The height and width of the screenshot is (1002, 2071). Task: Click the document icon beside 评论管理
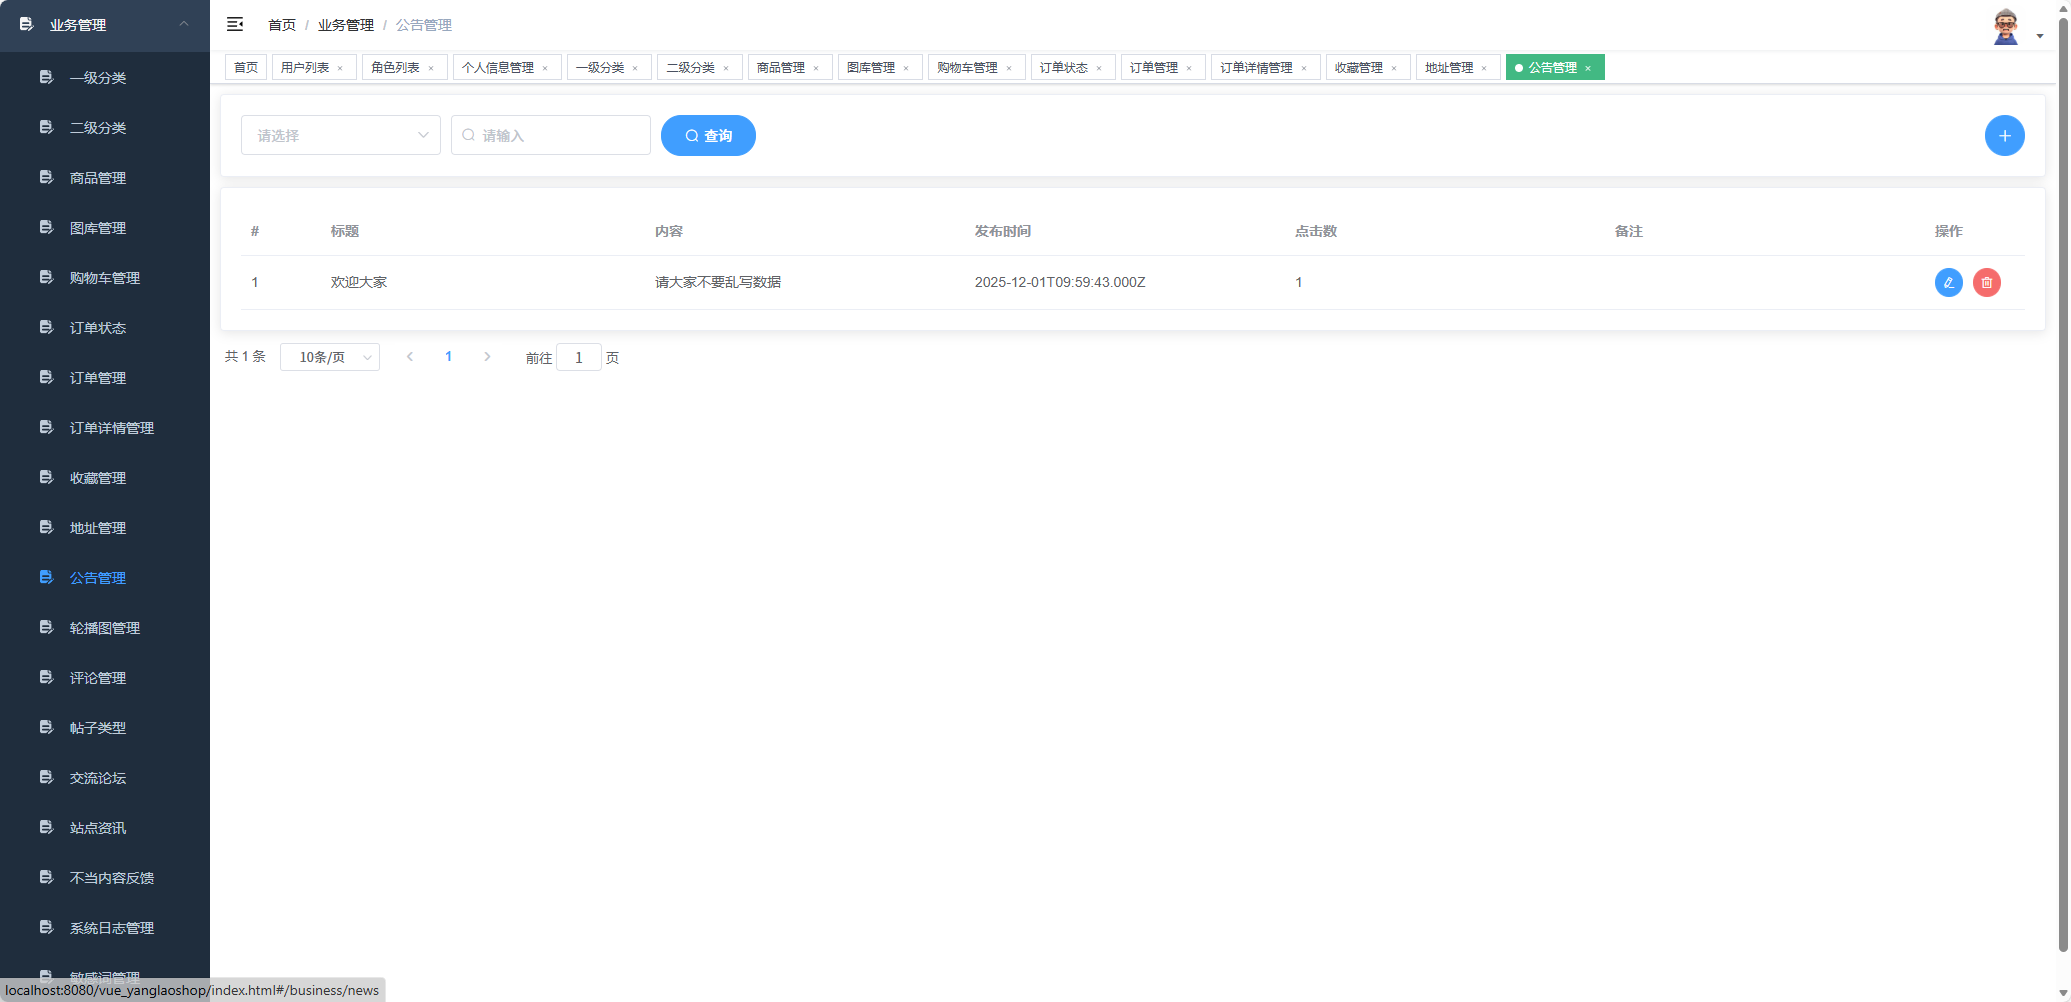[46, 677]
